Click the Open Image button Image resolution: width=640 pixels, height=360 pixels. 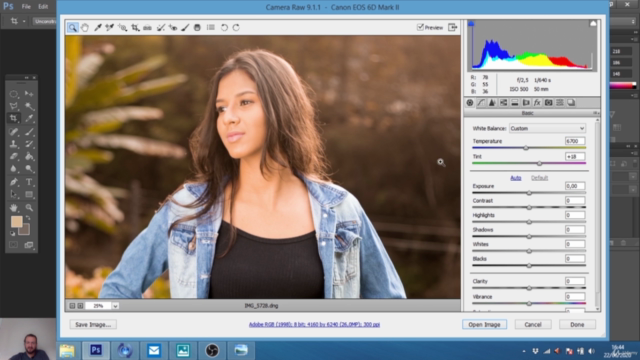point(484,324)
